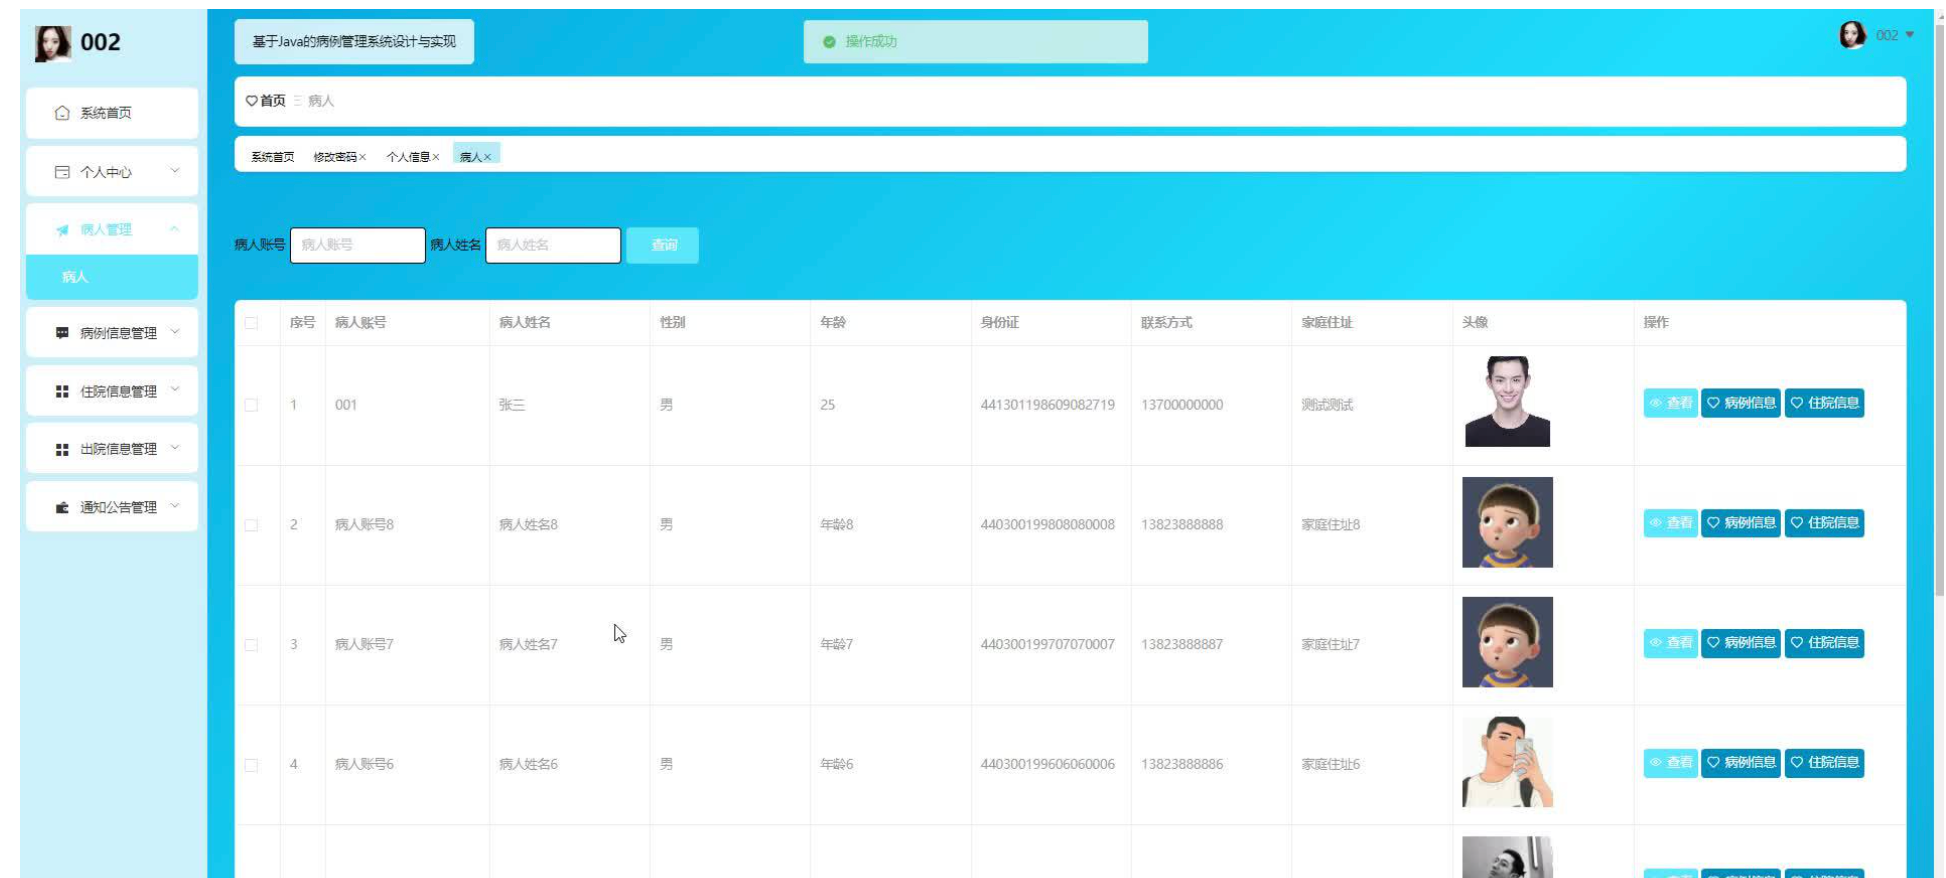Tick the checkbox for row 001
Screen dimensions: 1946x878
pos(251,405)
